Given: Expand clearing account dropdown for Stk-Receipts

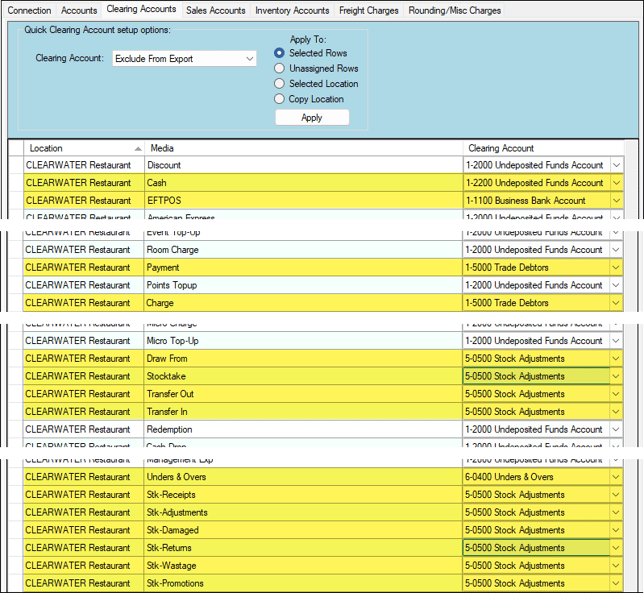Looking at the screenshot, I should (616, 494).
